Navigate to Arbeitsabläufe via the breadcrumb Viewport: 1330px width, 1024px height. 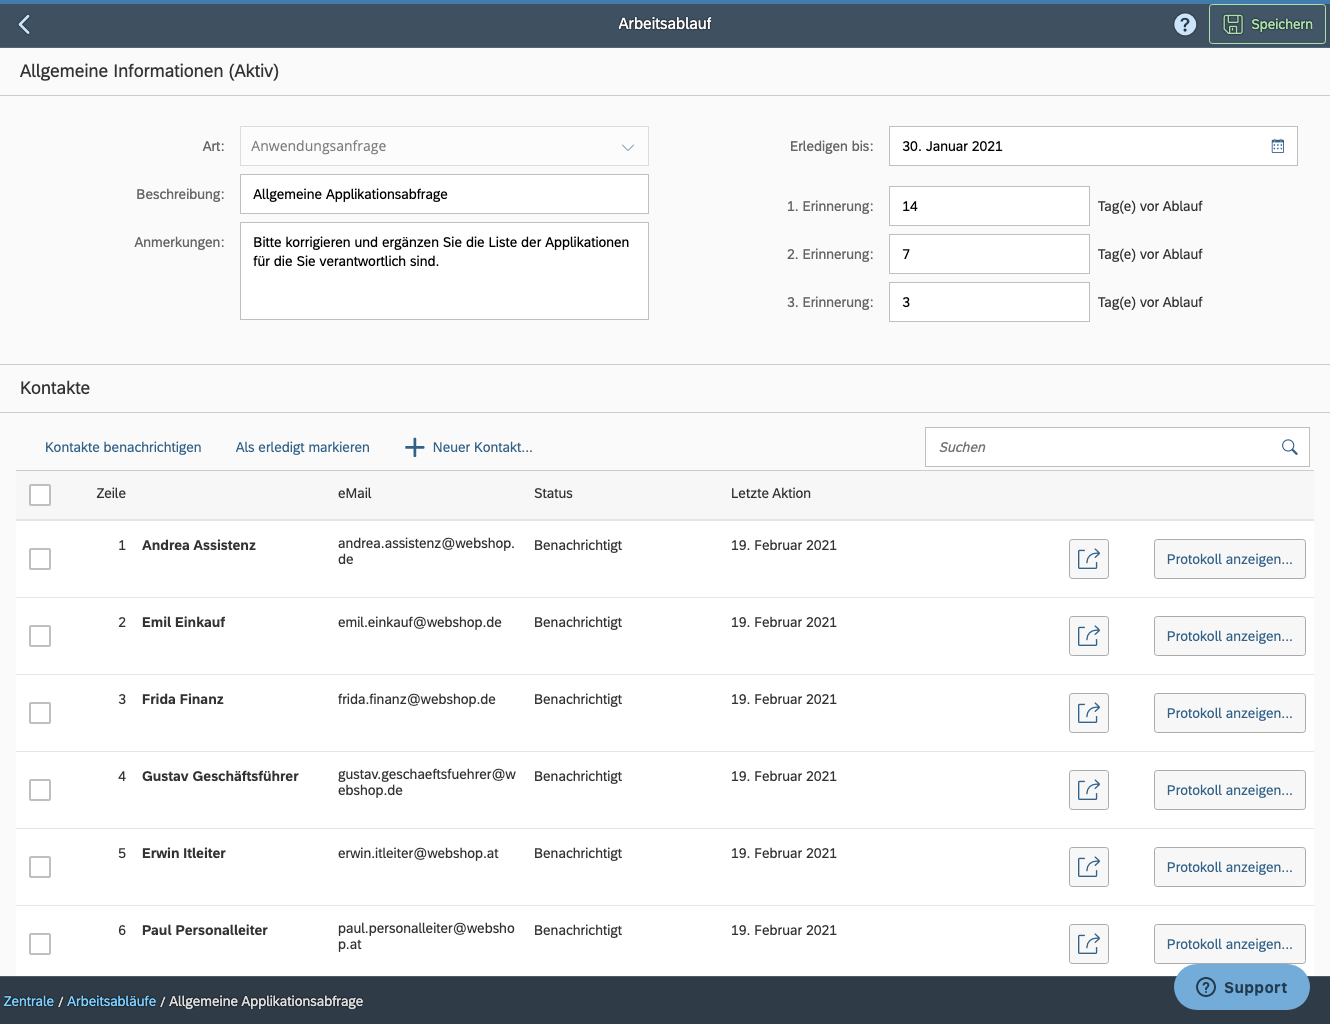pos(111,1000)
